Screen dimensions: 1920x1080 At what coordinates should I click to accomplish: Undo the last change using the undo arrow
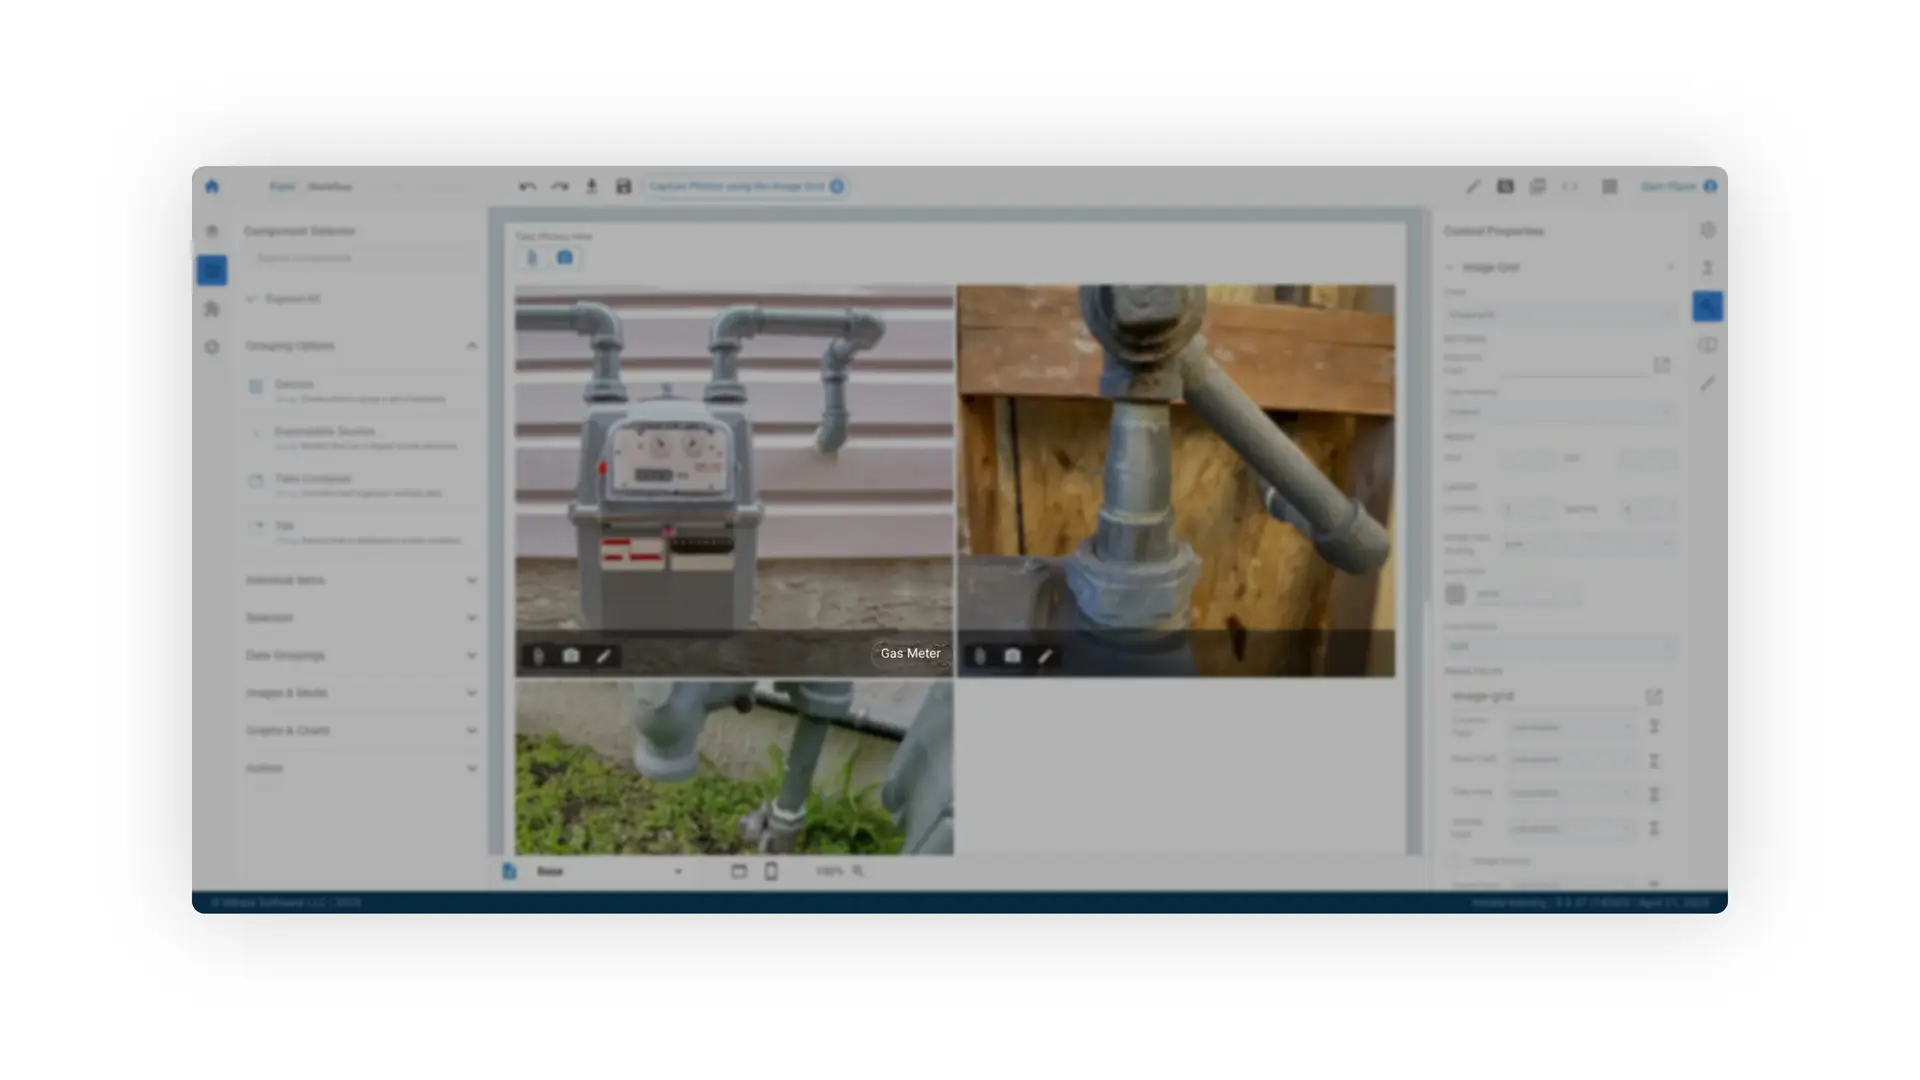point(528,186)
